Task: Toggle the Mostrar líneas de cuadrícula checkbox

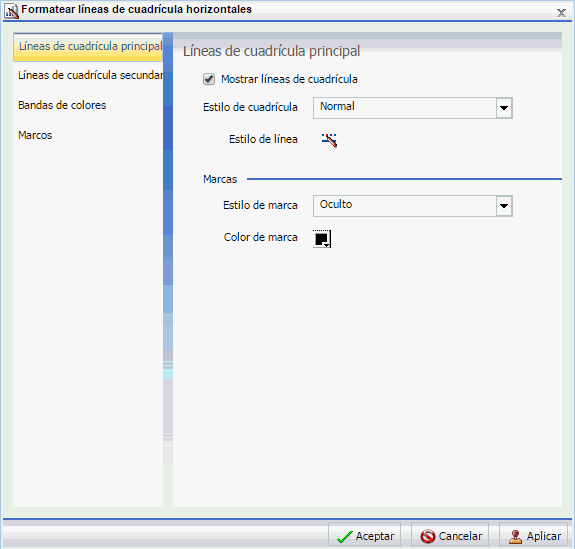Action: (x=209, y=79)
